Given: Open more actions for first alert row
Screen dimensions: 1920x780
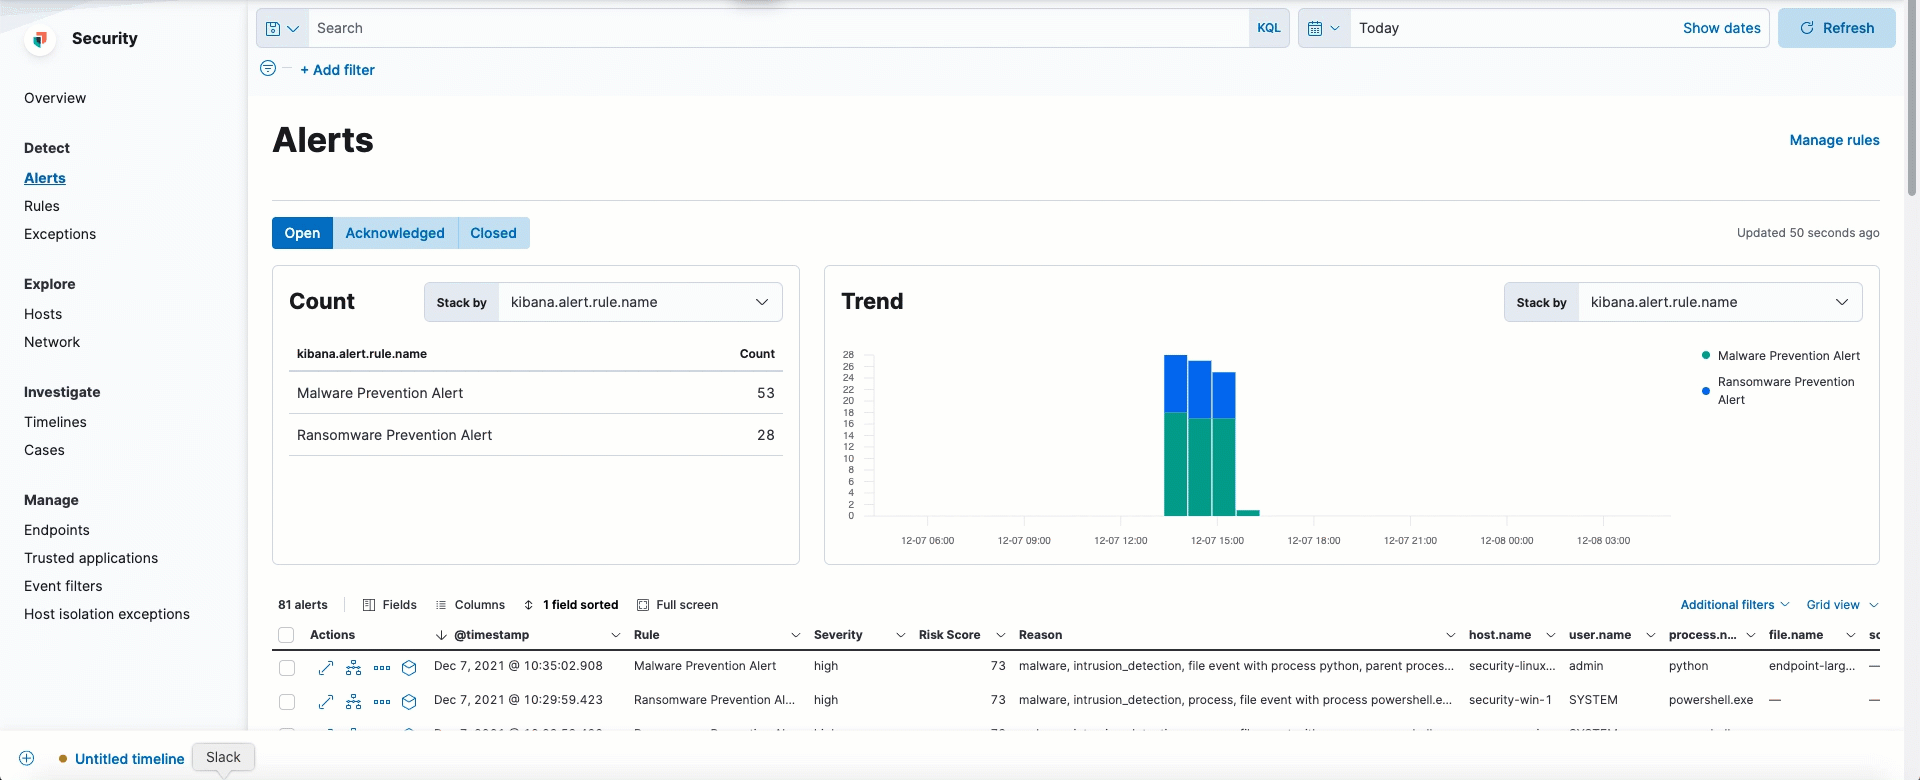Looking at the screenshot, I should pos(382,668).
